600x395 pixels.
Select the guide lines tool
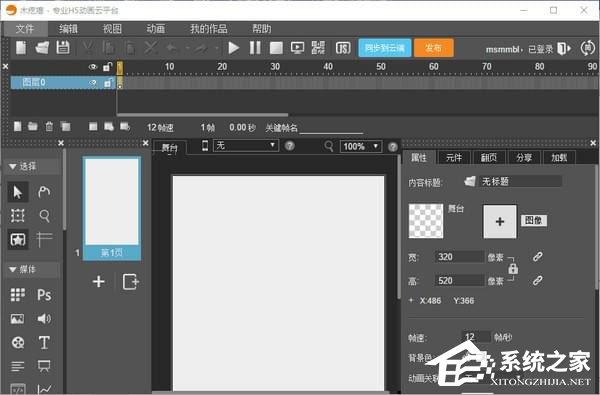point(44,240)
